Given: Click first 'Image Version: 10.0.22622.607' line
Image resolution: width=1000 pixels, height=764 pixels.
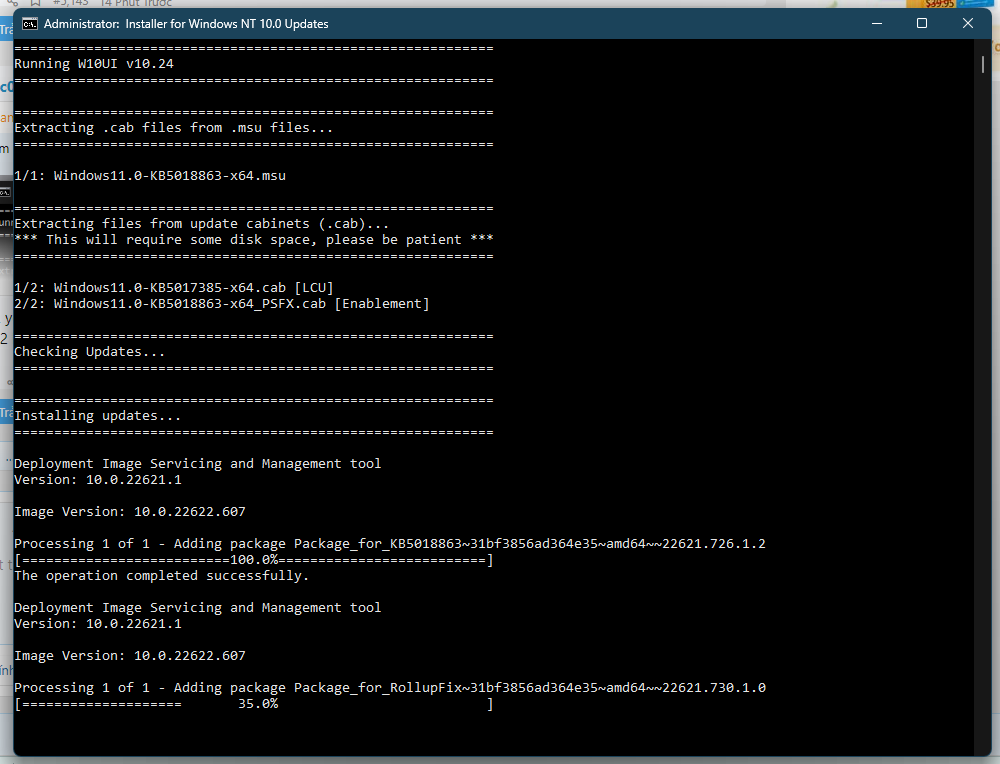Looking at the screenshot, I should pos(129,512).
